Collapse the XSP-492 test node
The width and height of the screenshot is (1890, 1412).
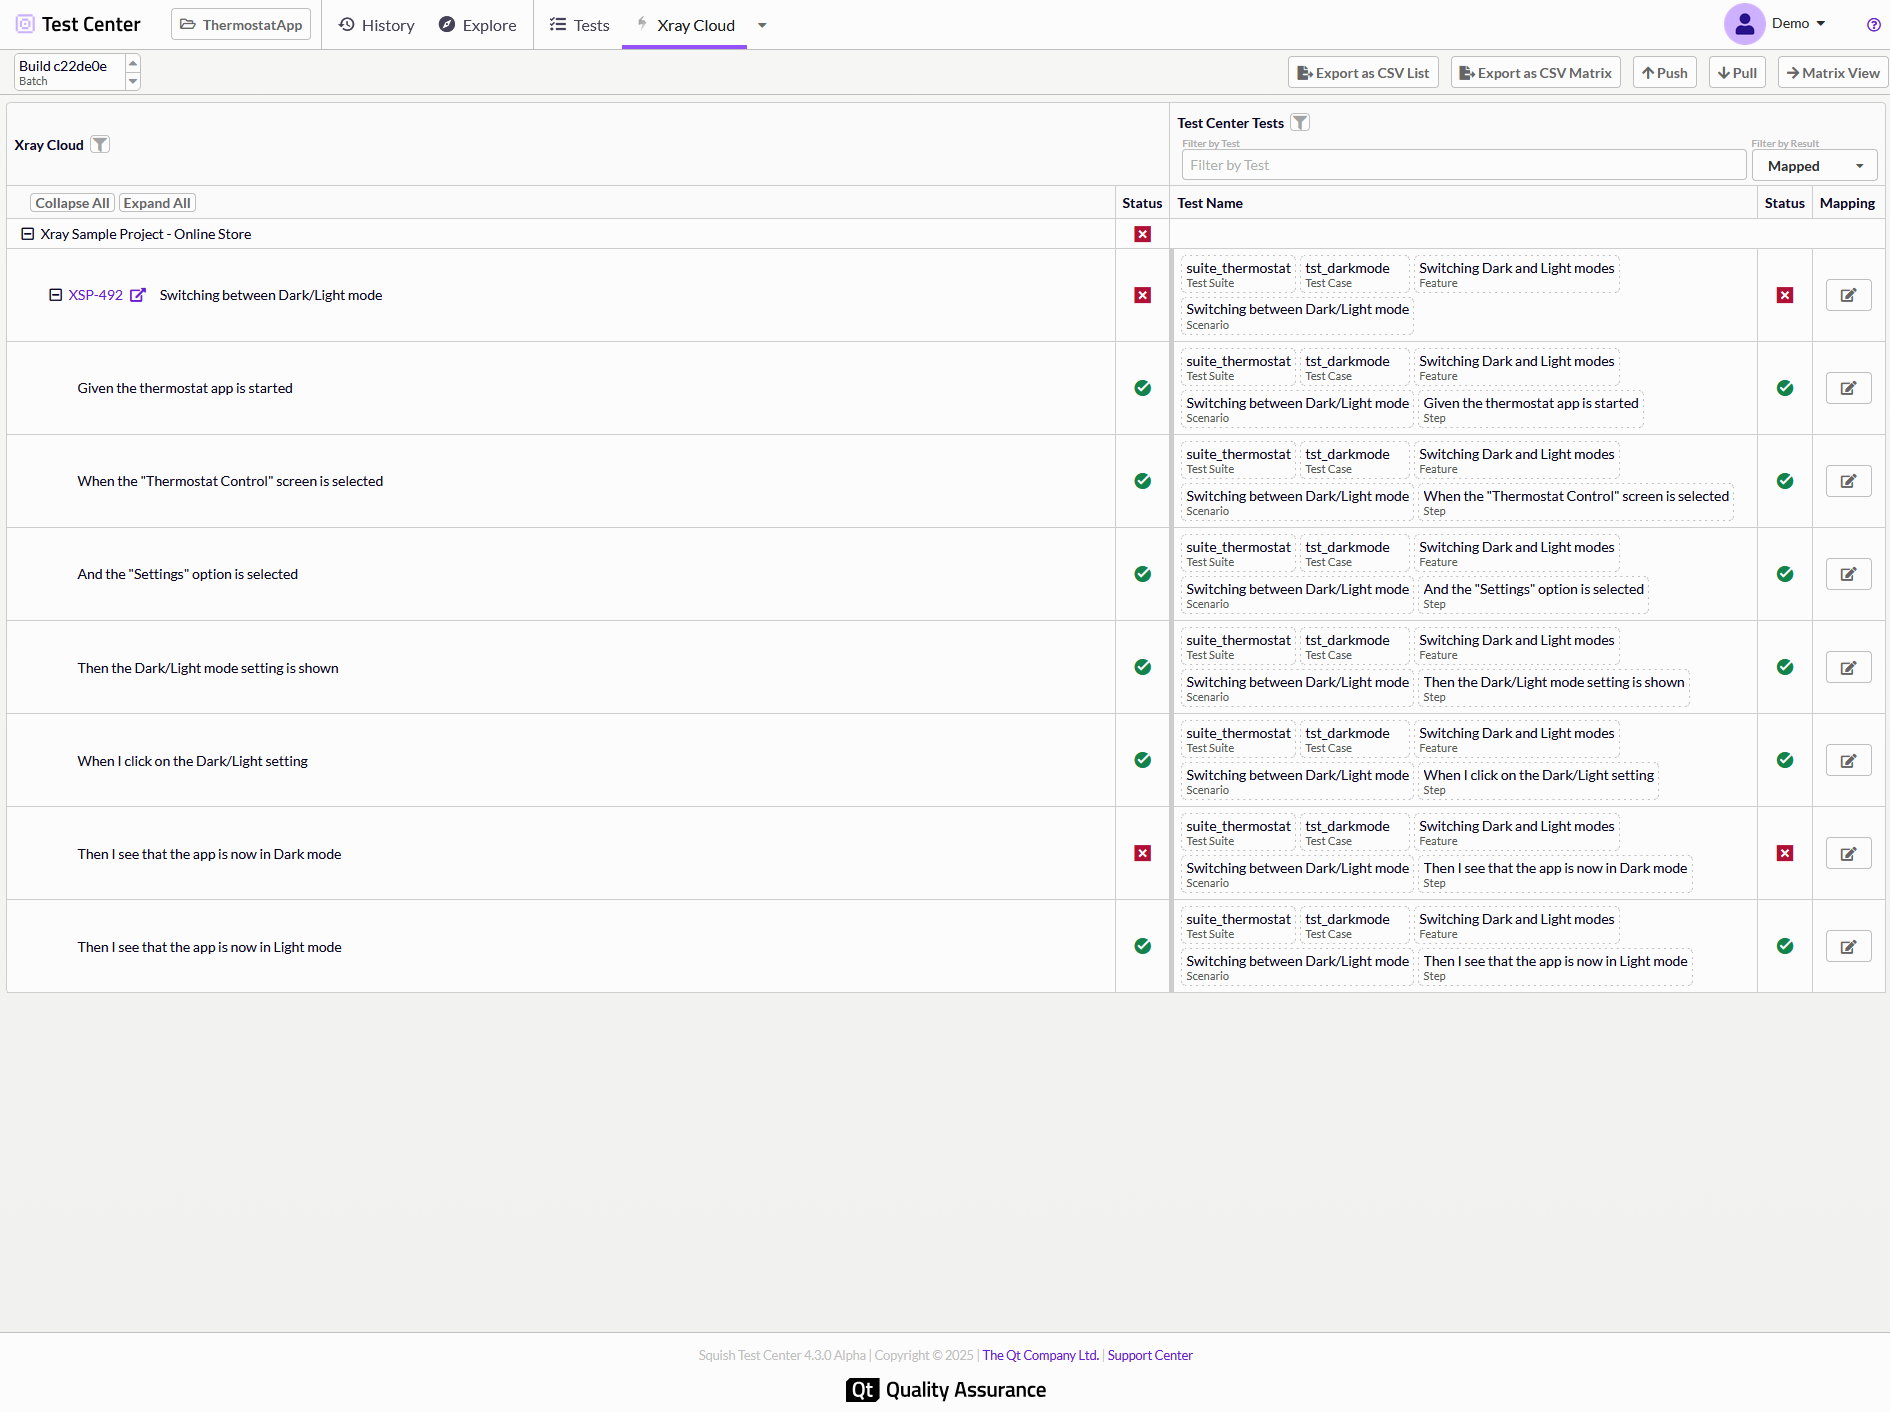coord(54,294)
